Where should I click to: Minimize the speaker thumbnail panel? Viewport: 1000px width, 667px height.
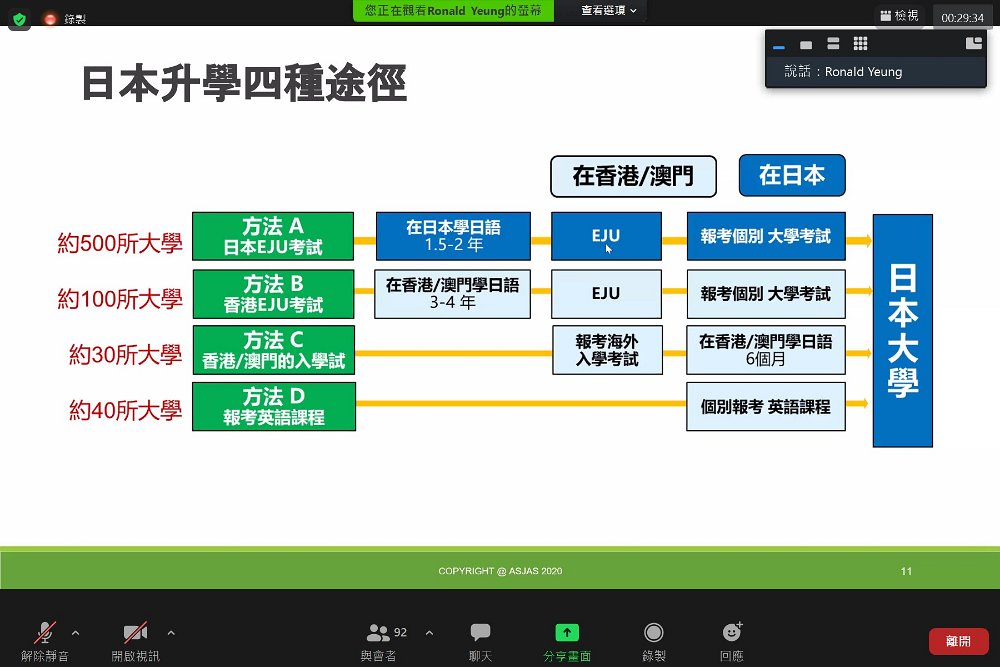779,45
